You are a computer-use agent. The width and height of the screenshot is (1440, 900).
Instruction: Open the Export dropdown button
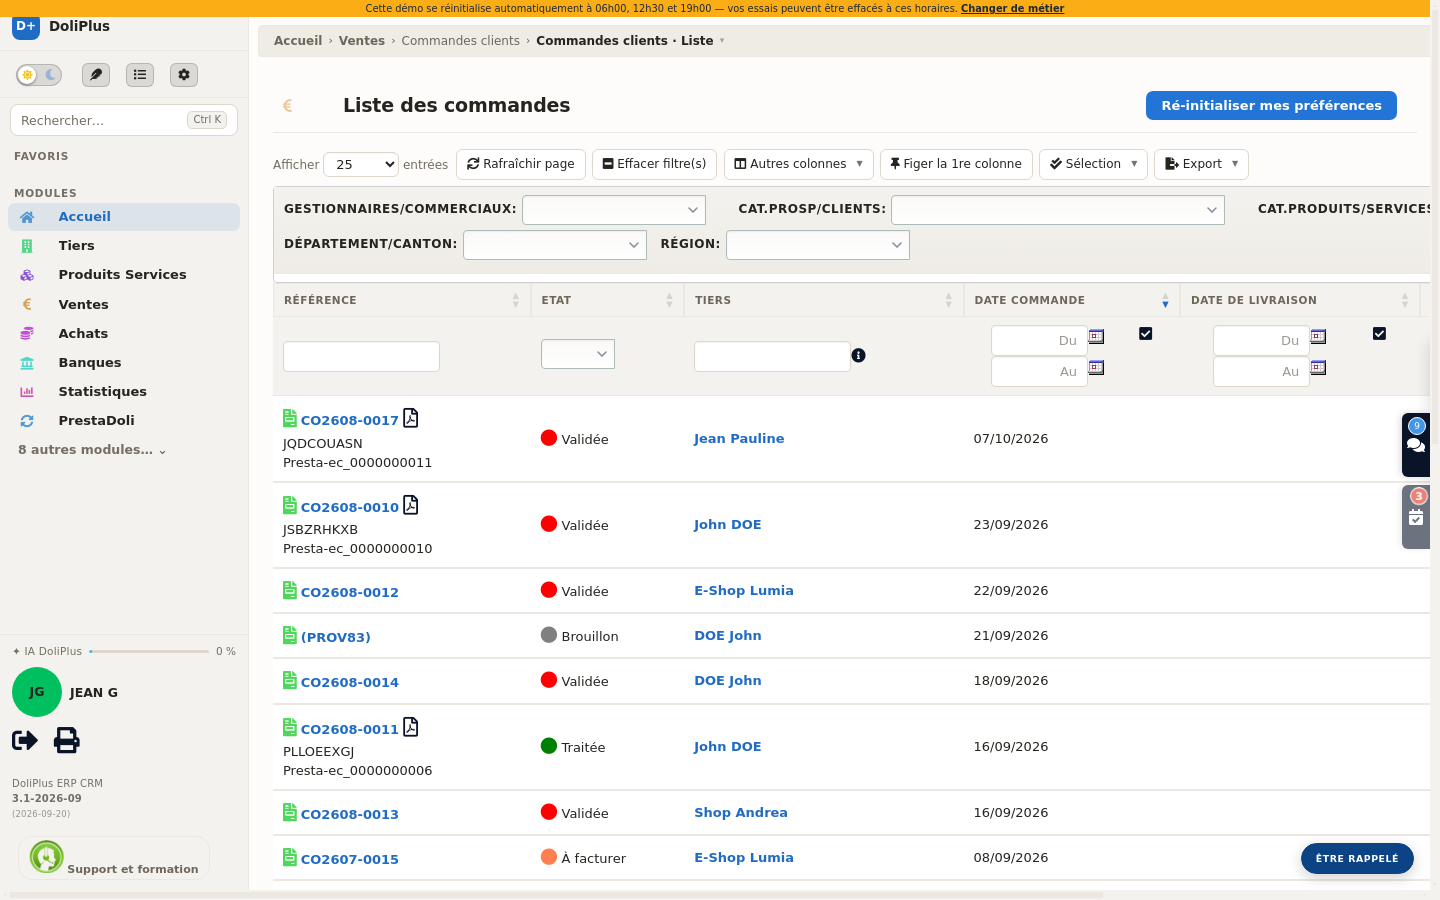[1201, 164]
